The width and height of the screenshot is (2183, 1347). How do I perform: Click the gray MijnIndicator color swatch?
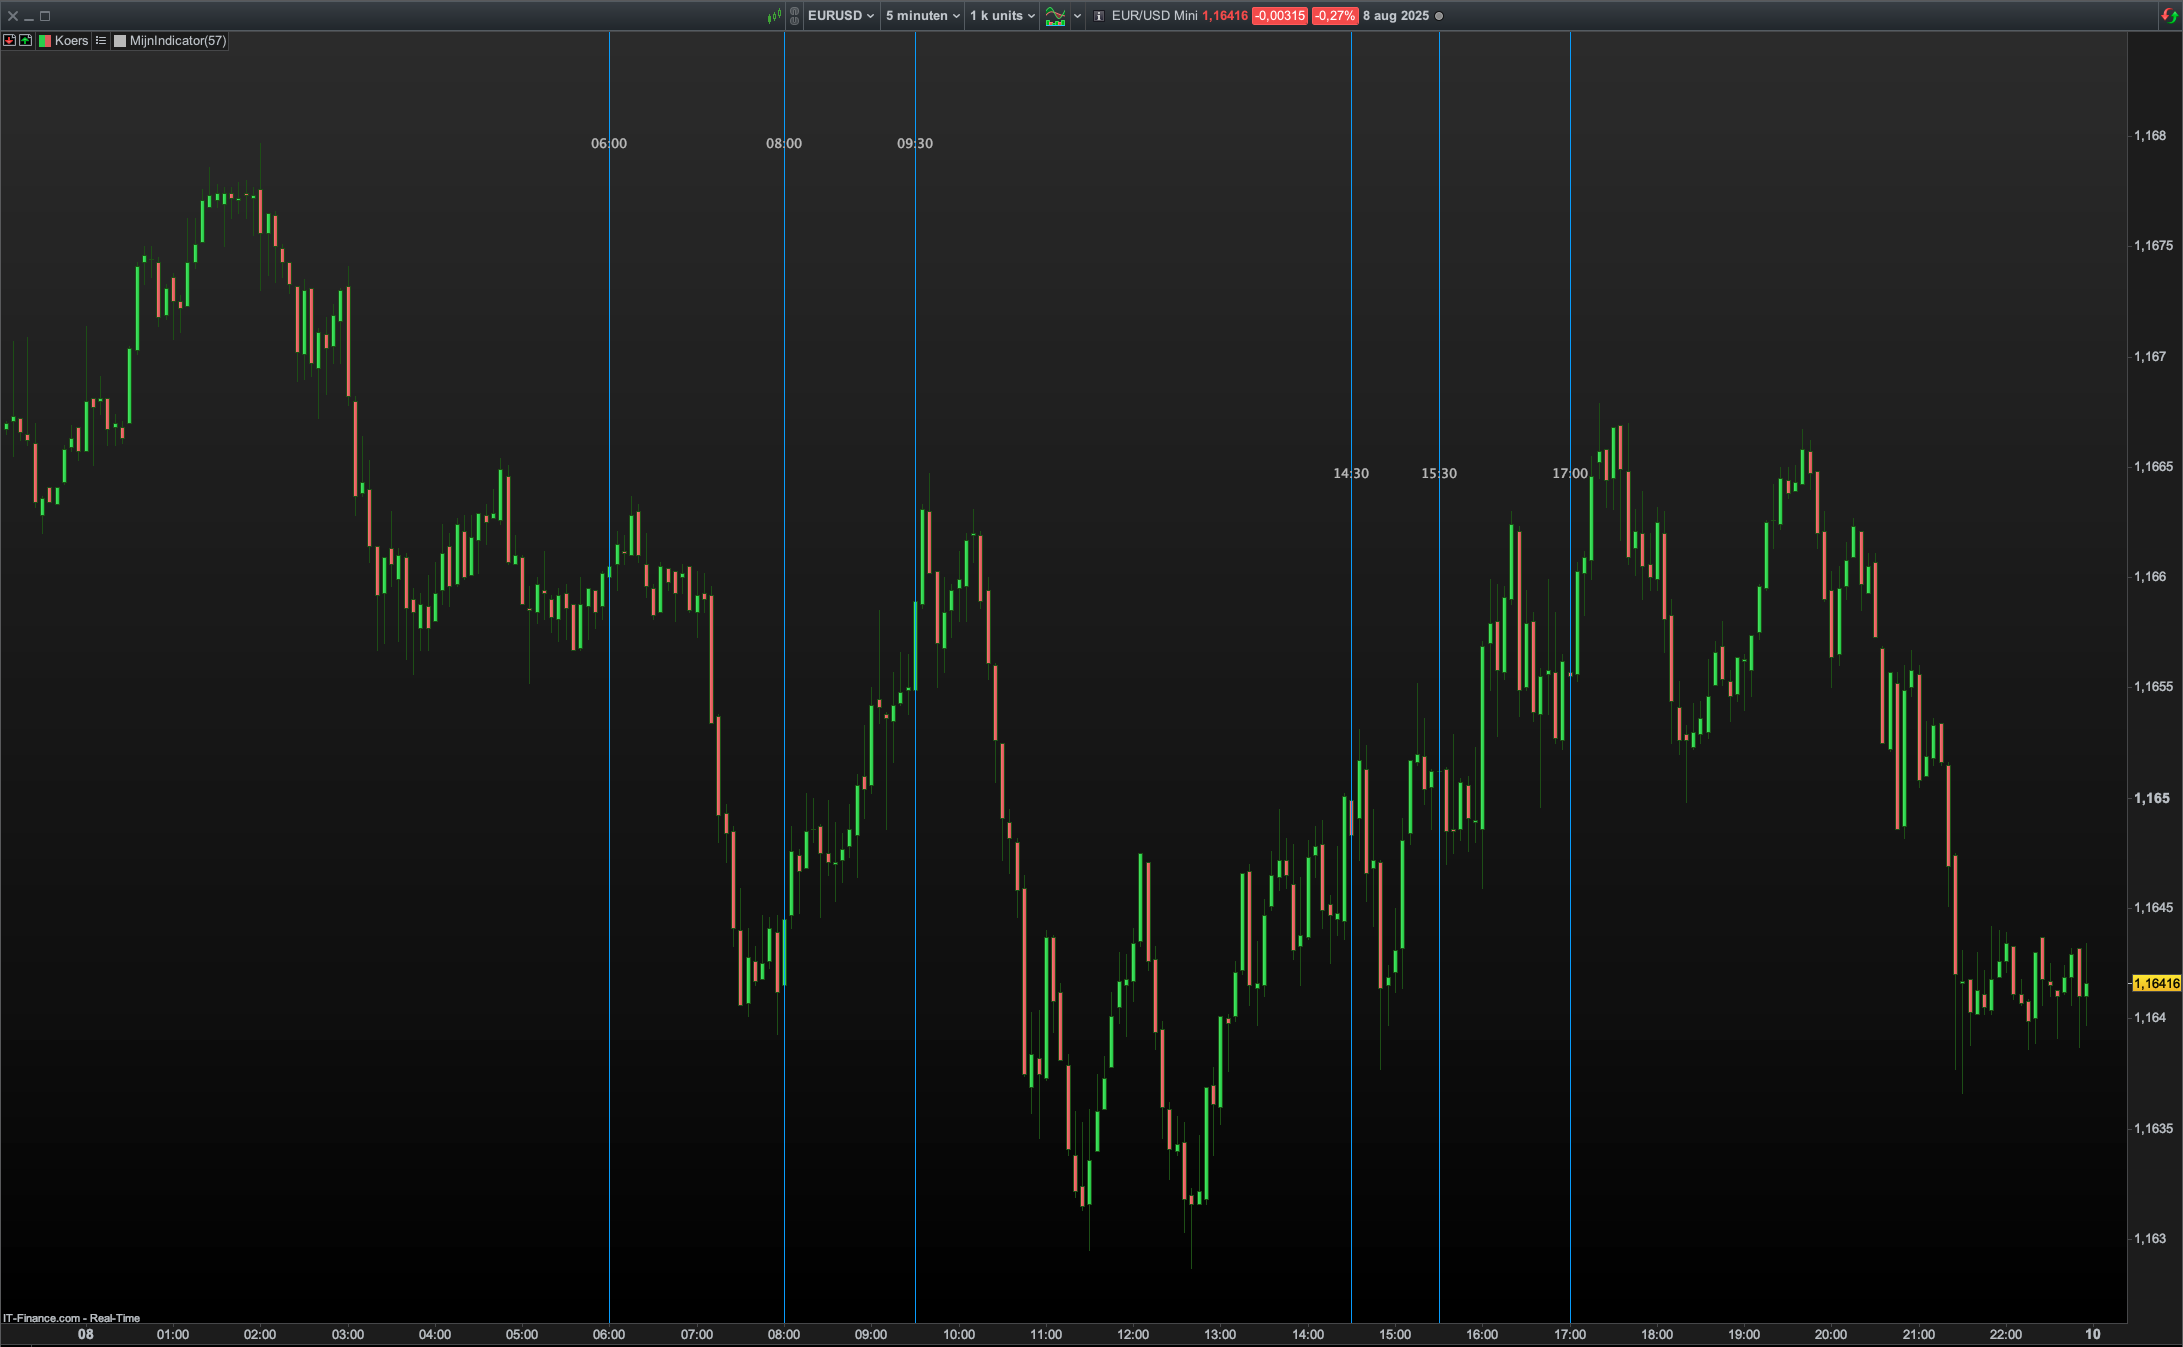click(120, 41)
